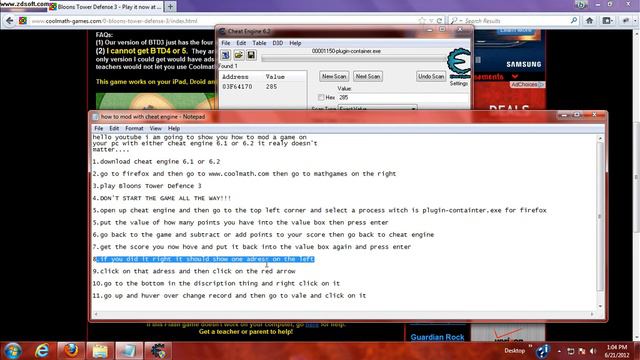
Task: Open Notepad Format menu
Action: [134, 128]
